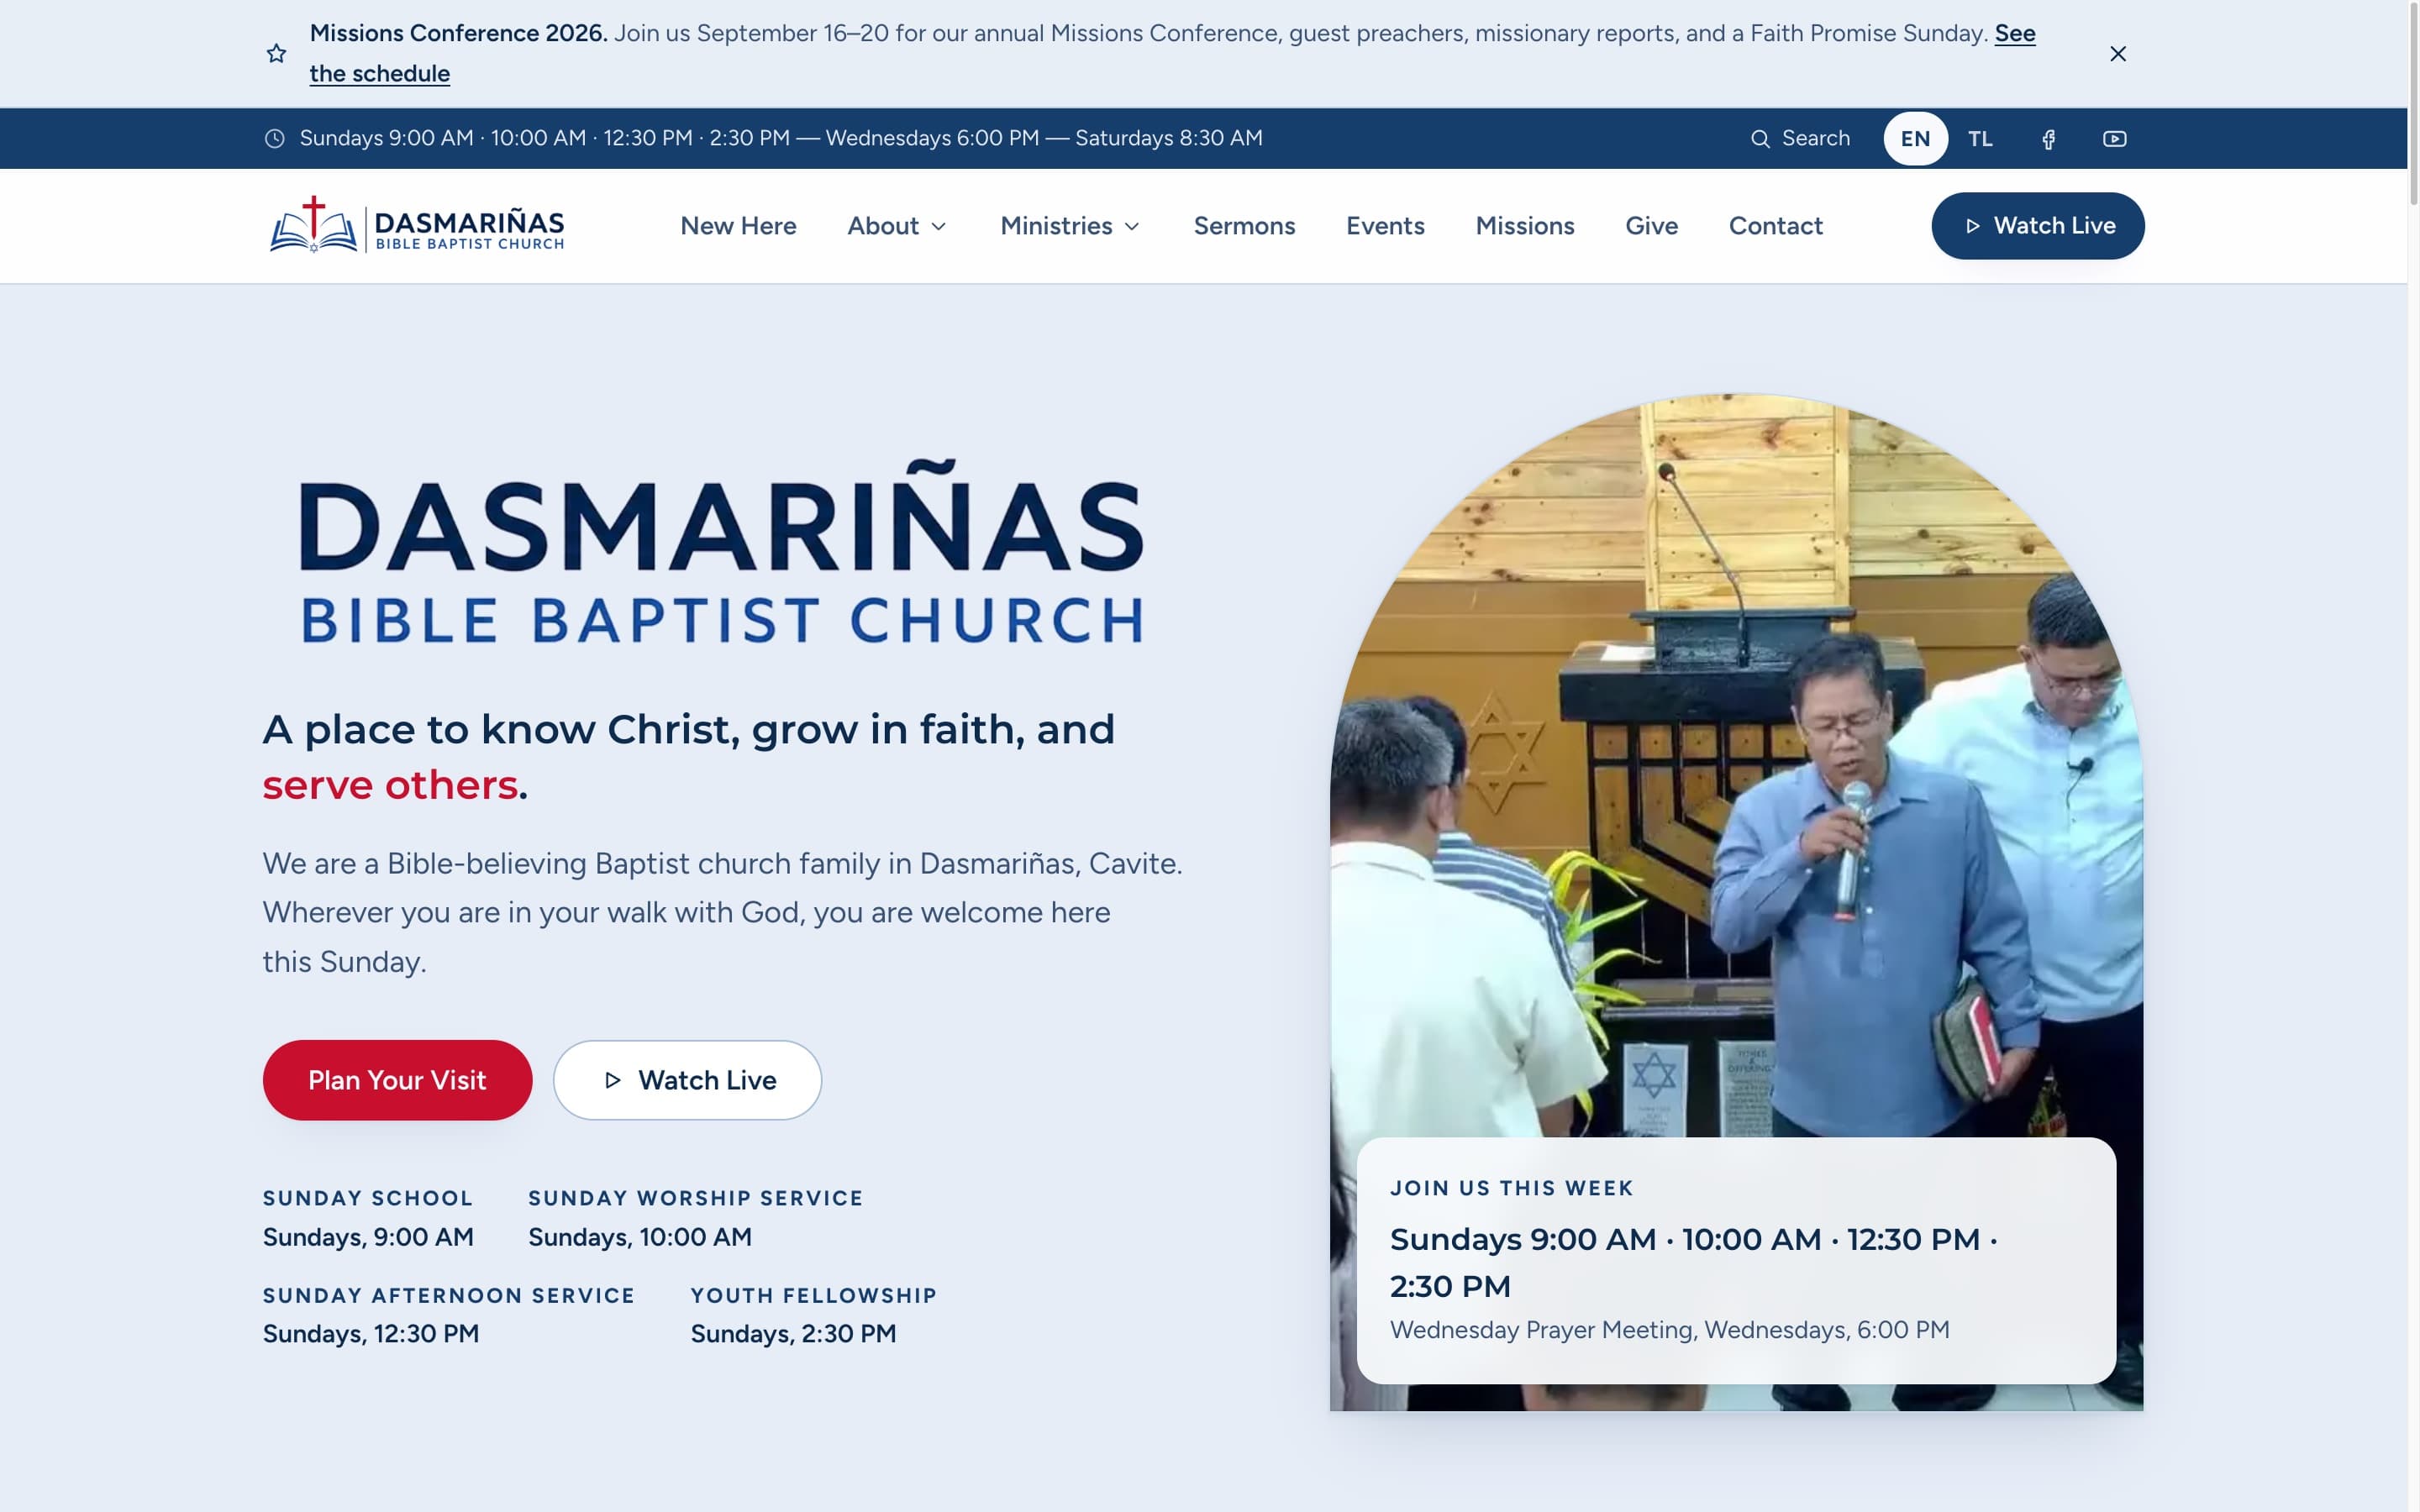Click the large Dasmariñas Bible Baptist Church hero wordmark
This screenshot has width=2420, height=1512.
coord(722,551)
